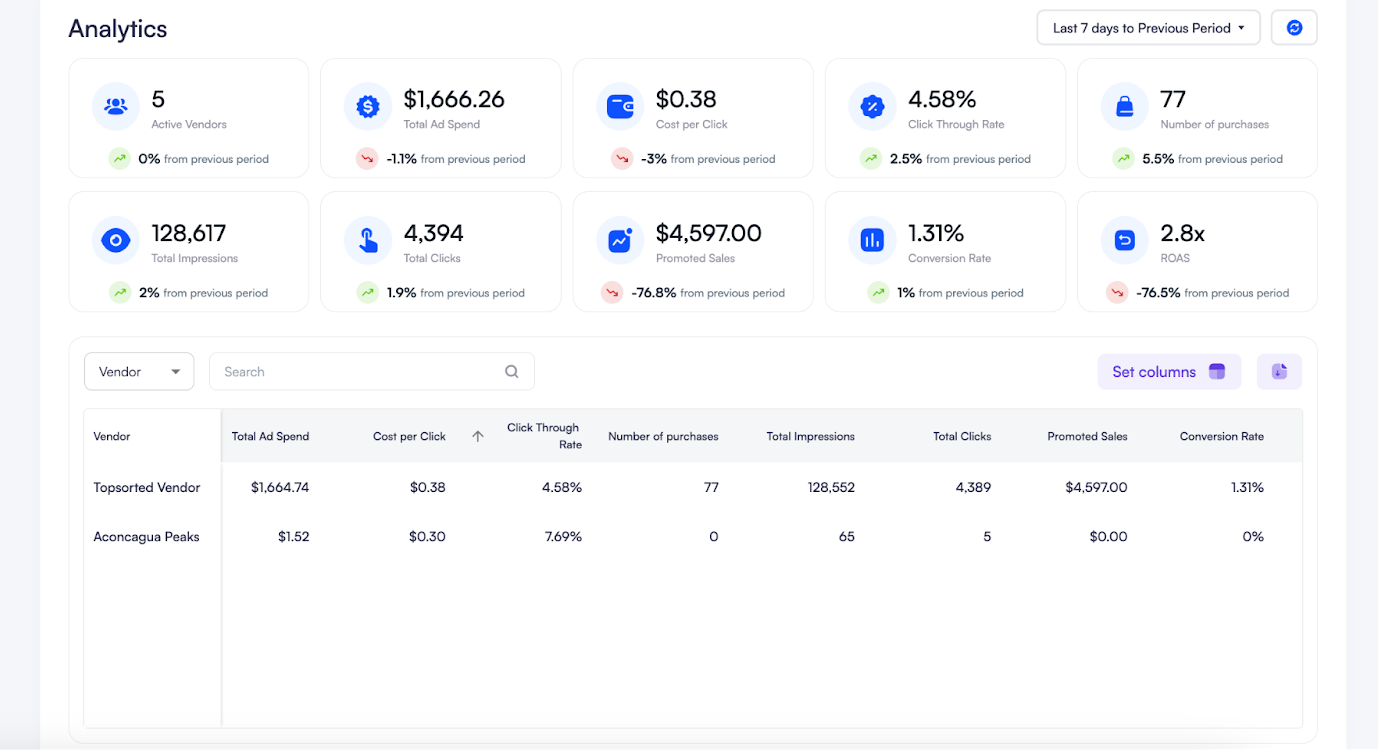Open the Topsorted Vendor row
Image resolution: width=1378 pixels, height=750 pixels.
point(147,487)
